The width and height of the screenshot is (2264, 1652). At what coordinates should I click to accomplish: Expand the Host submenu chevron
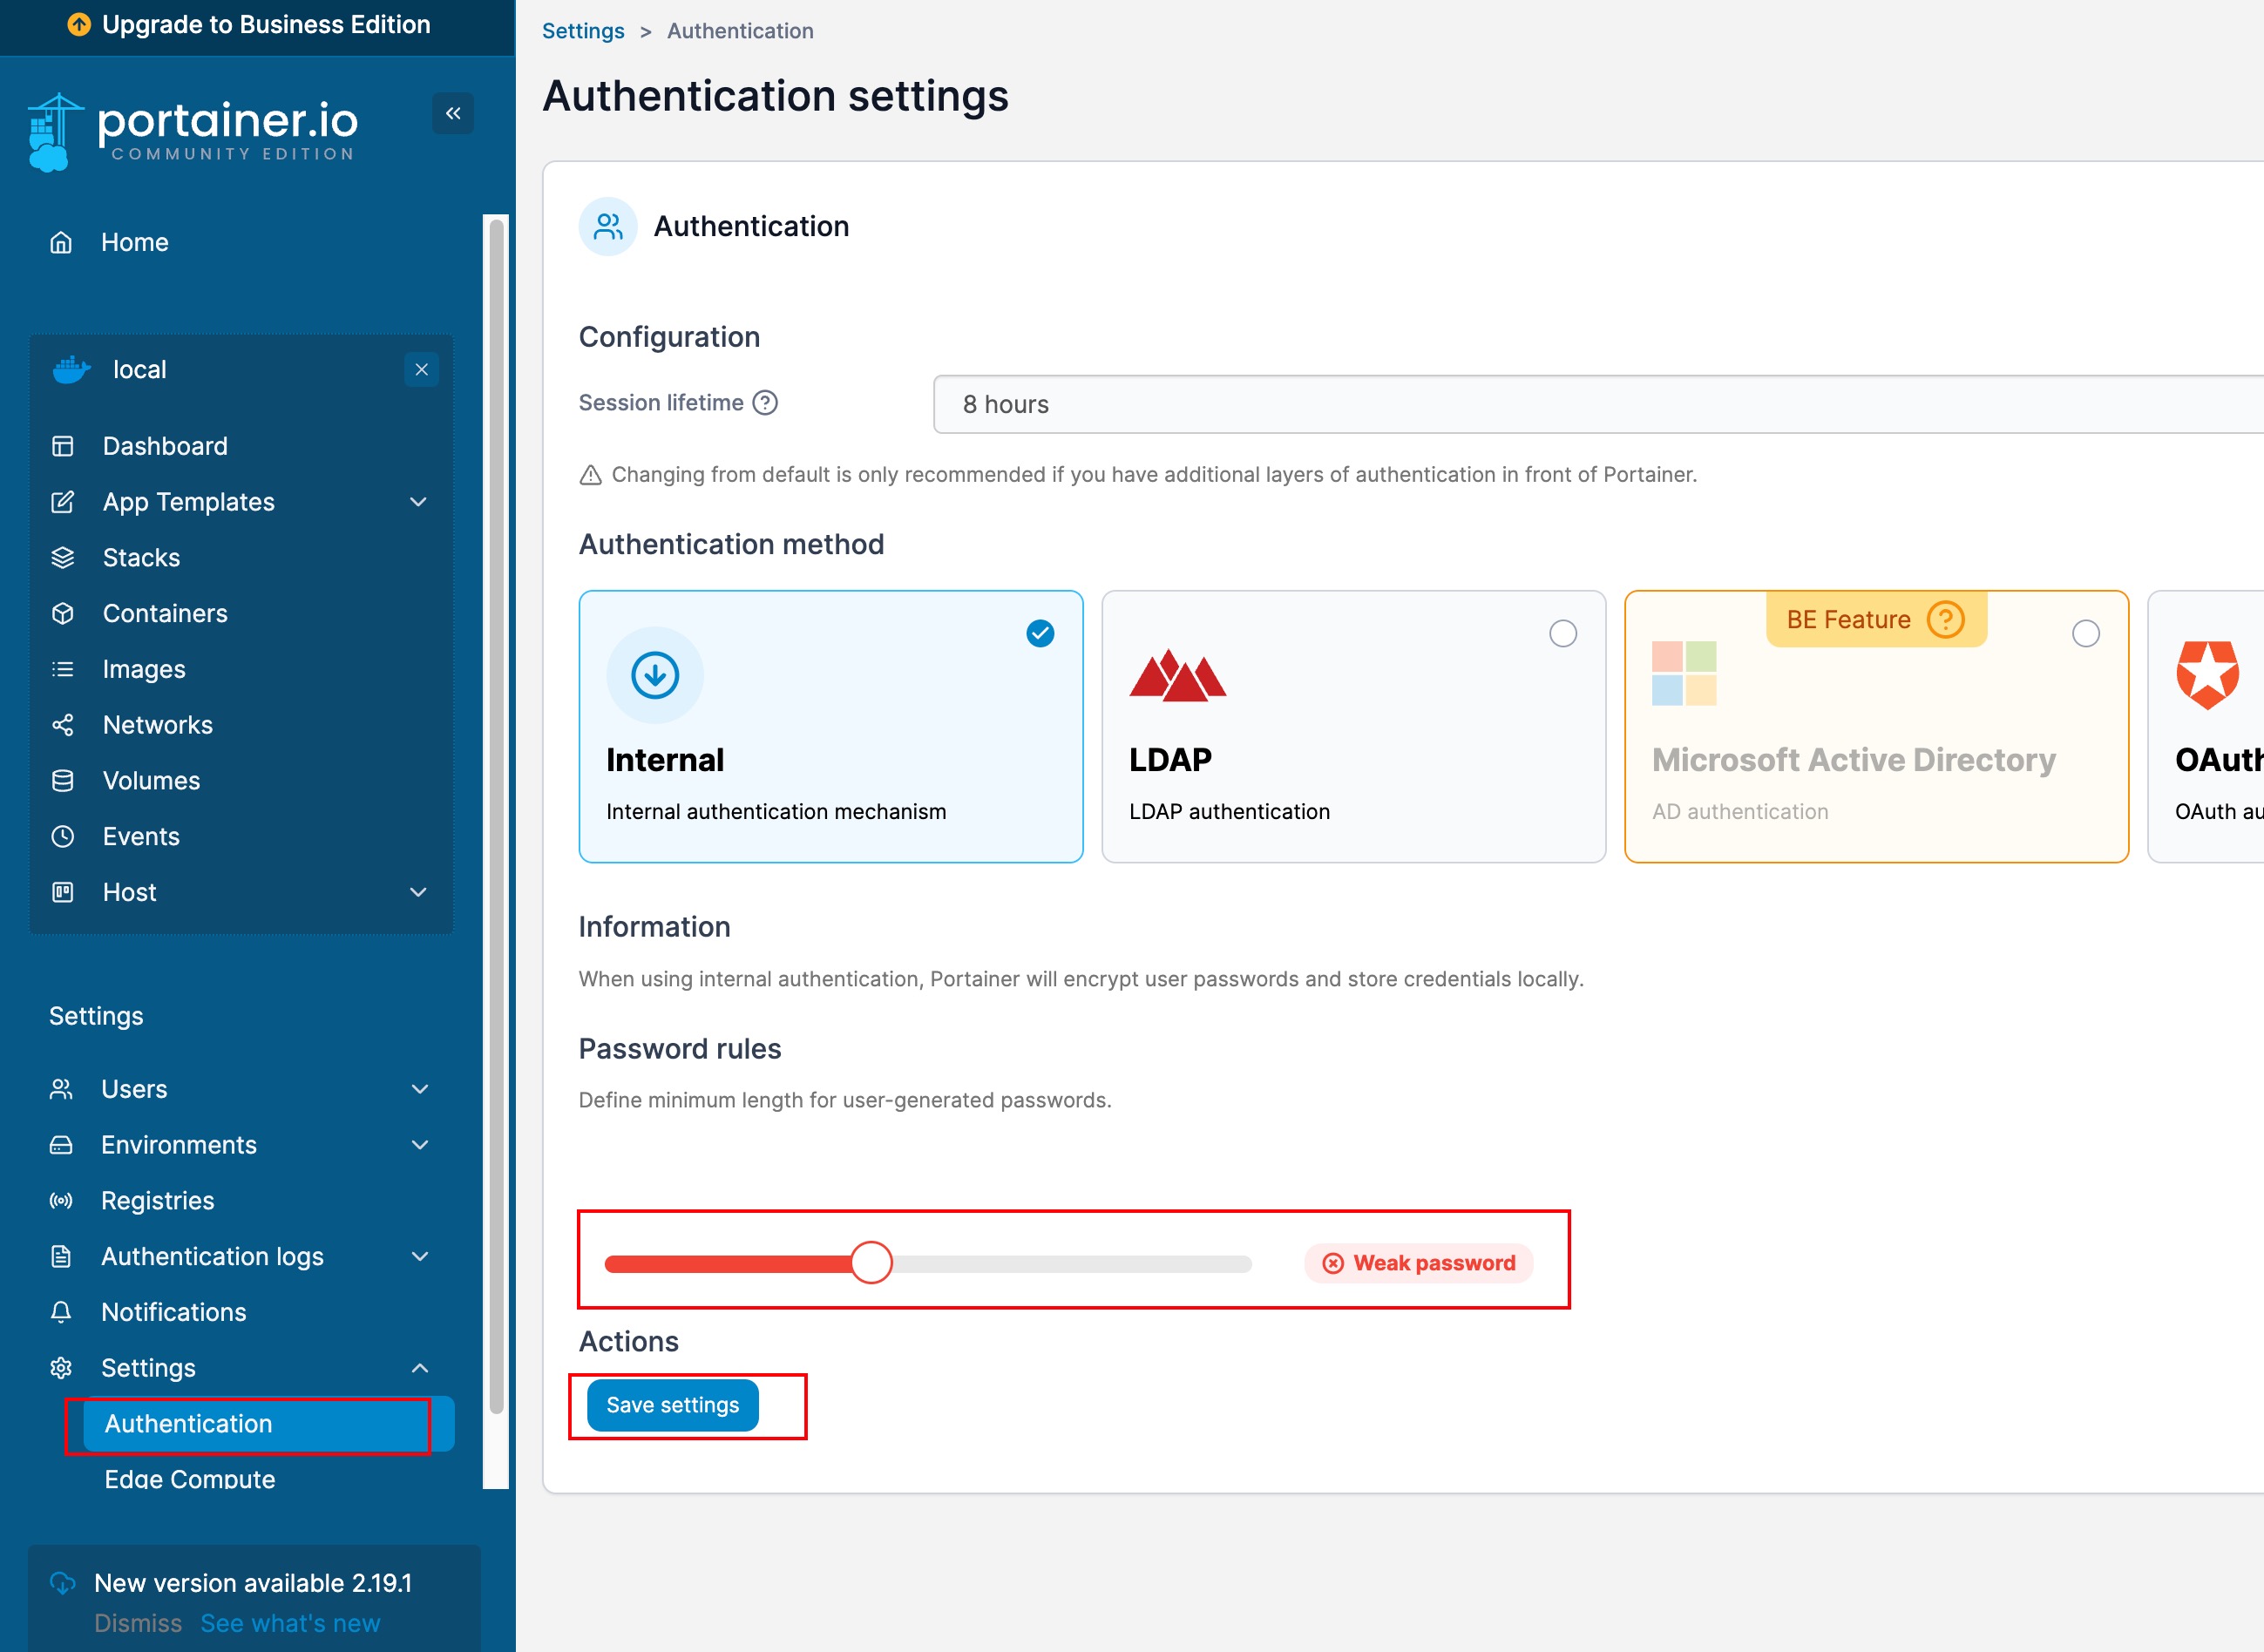(x=419, y=892)
